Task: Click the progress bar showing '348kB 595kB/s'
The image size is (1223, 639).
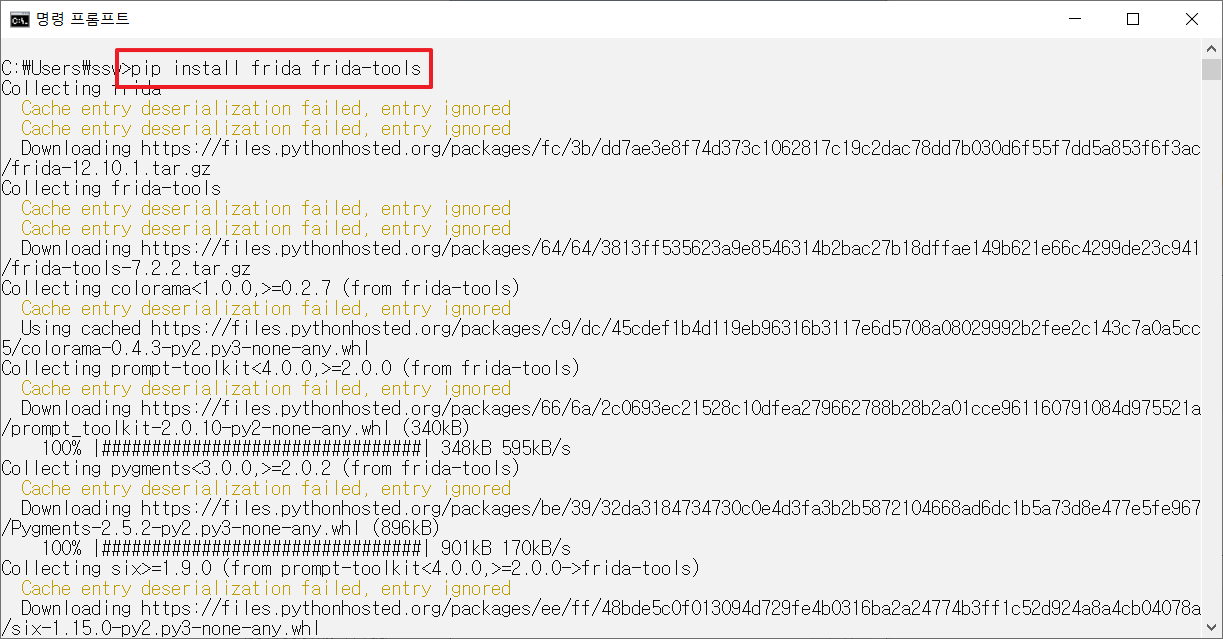Action: 306,448
